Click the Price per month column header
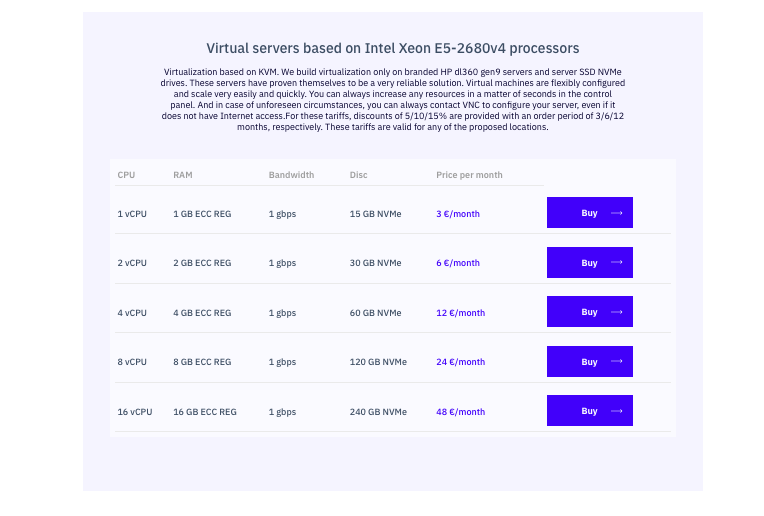 click(469, 175)
